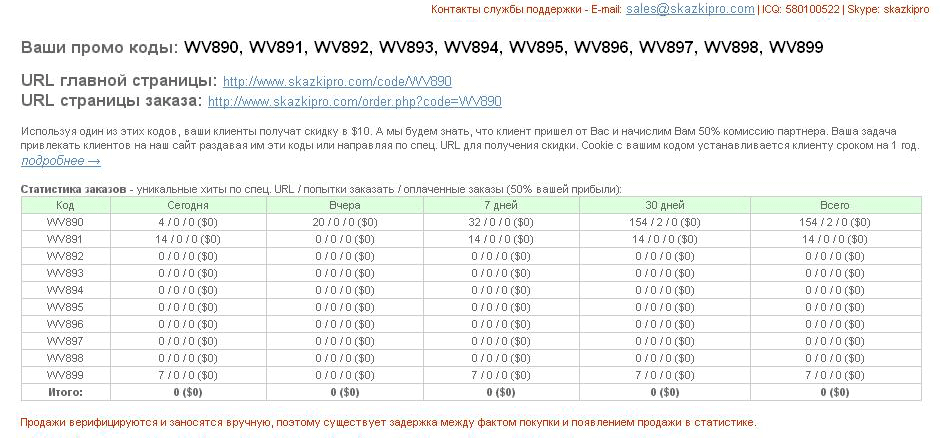Viewport: 940px width, 444px height.
Task: Select the "32 / 0 / 0 ($0)" cell under 7 дней
Action: (501, 222)
